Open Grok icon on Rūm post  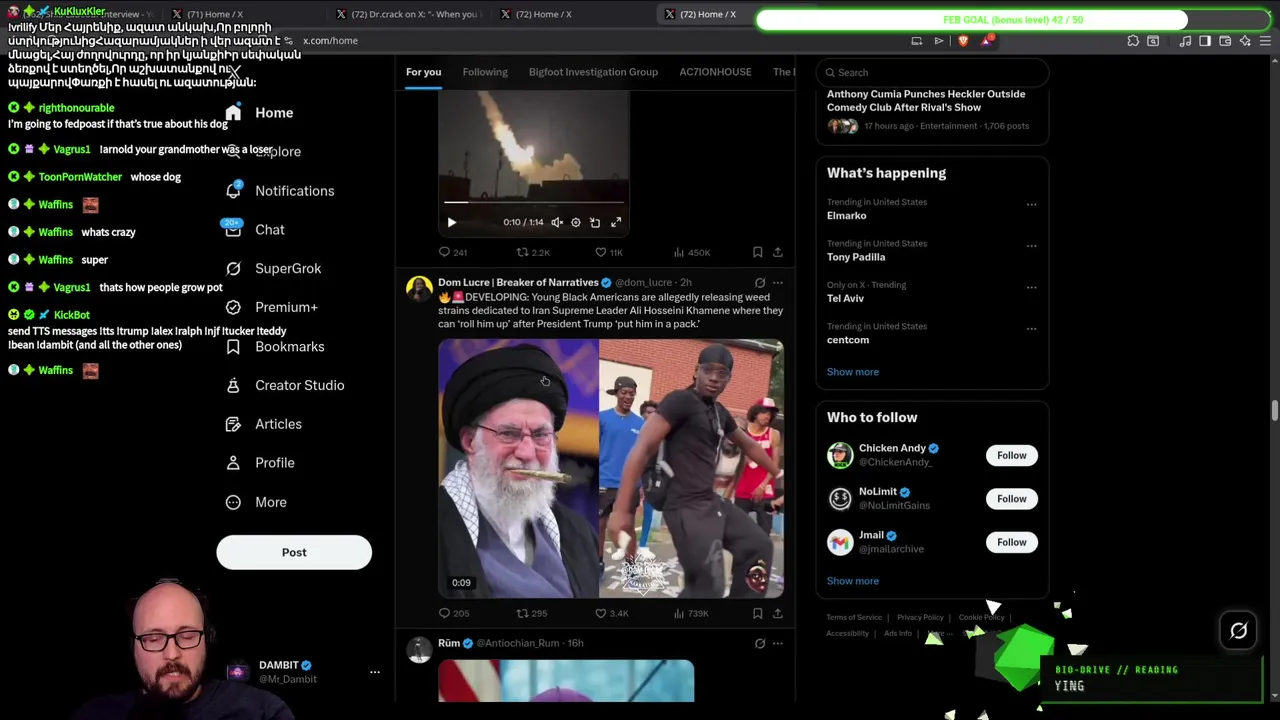[760, 644]
